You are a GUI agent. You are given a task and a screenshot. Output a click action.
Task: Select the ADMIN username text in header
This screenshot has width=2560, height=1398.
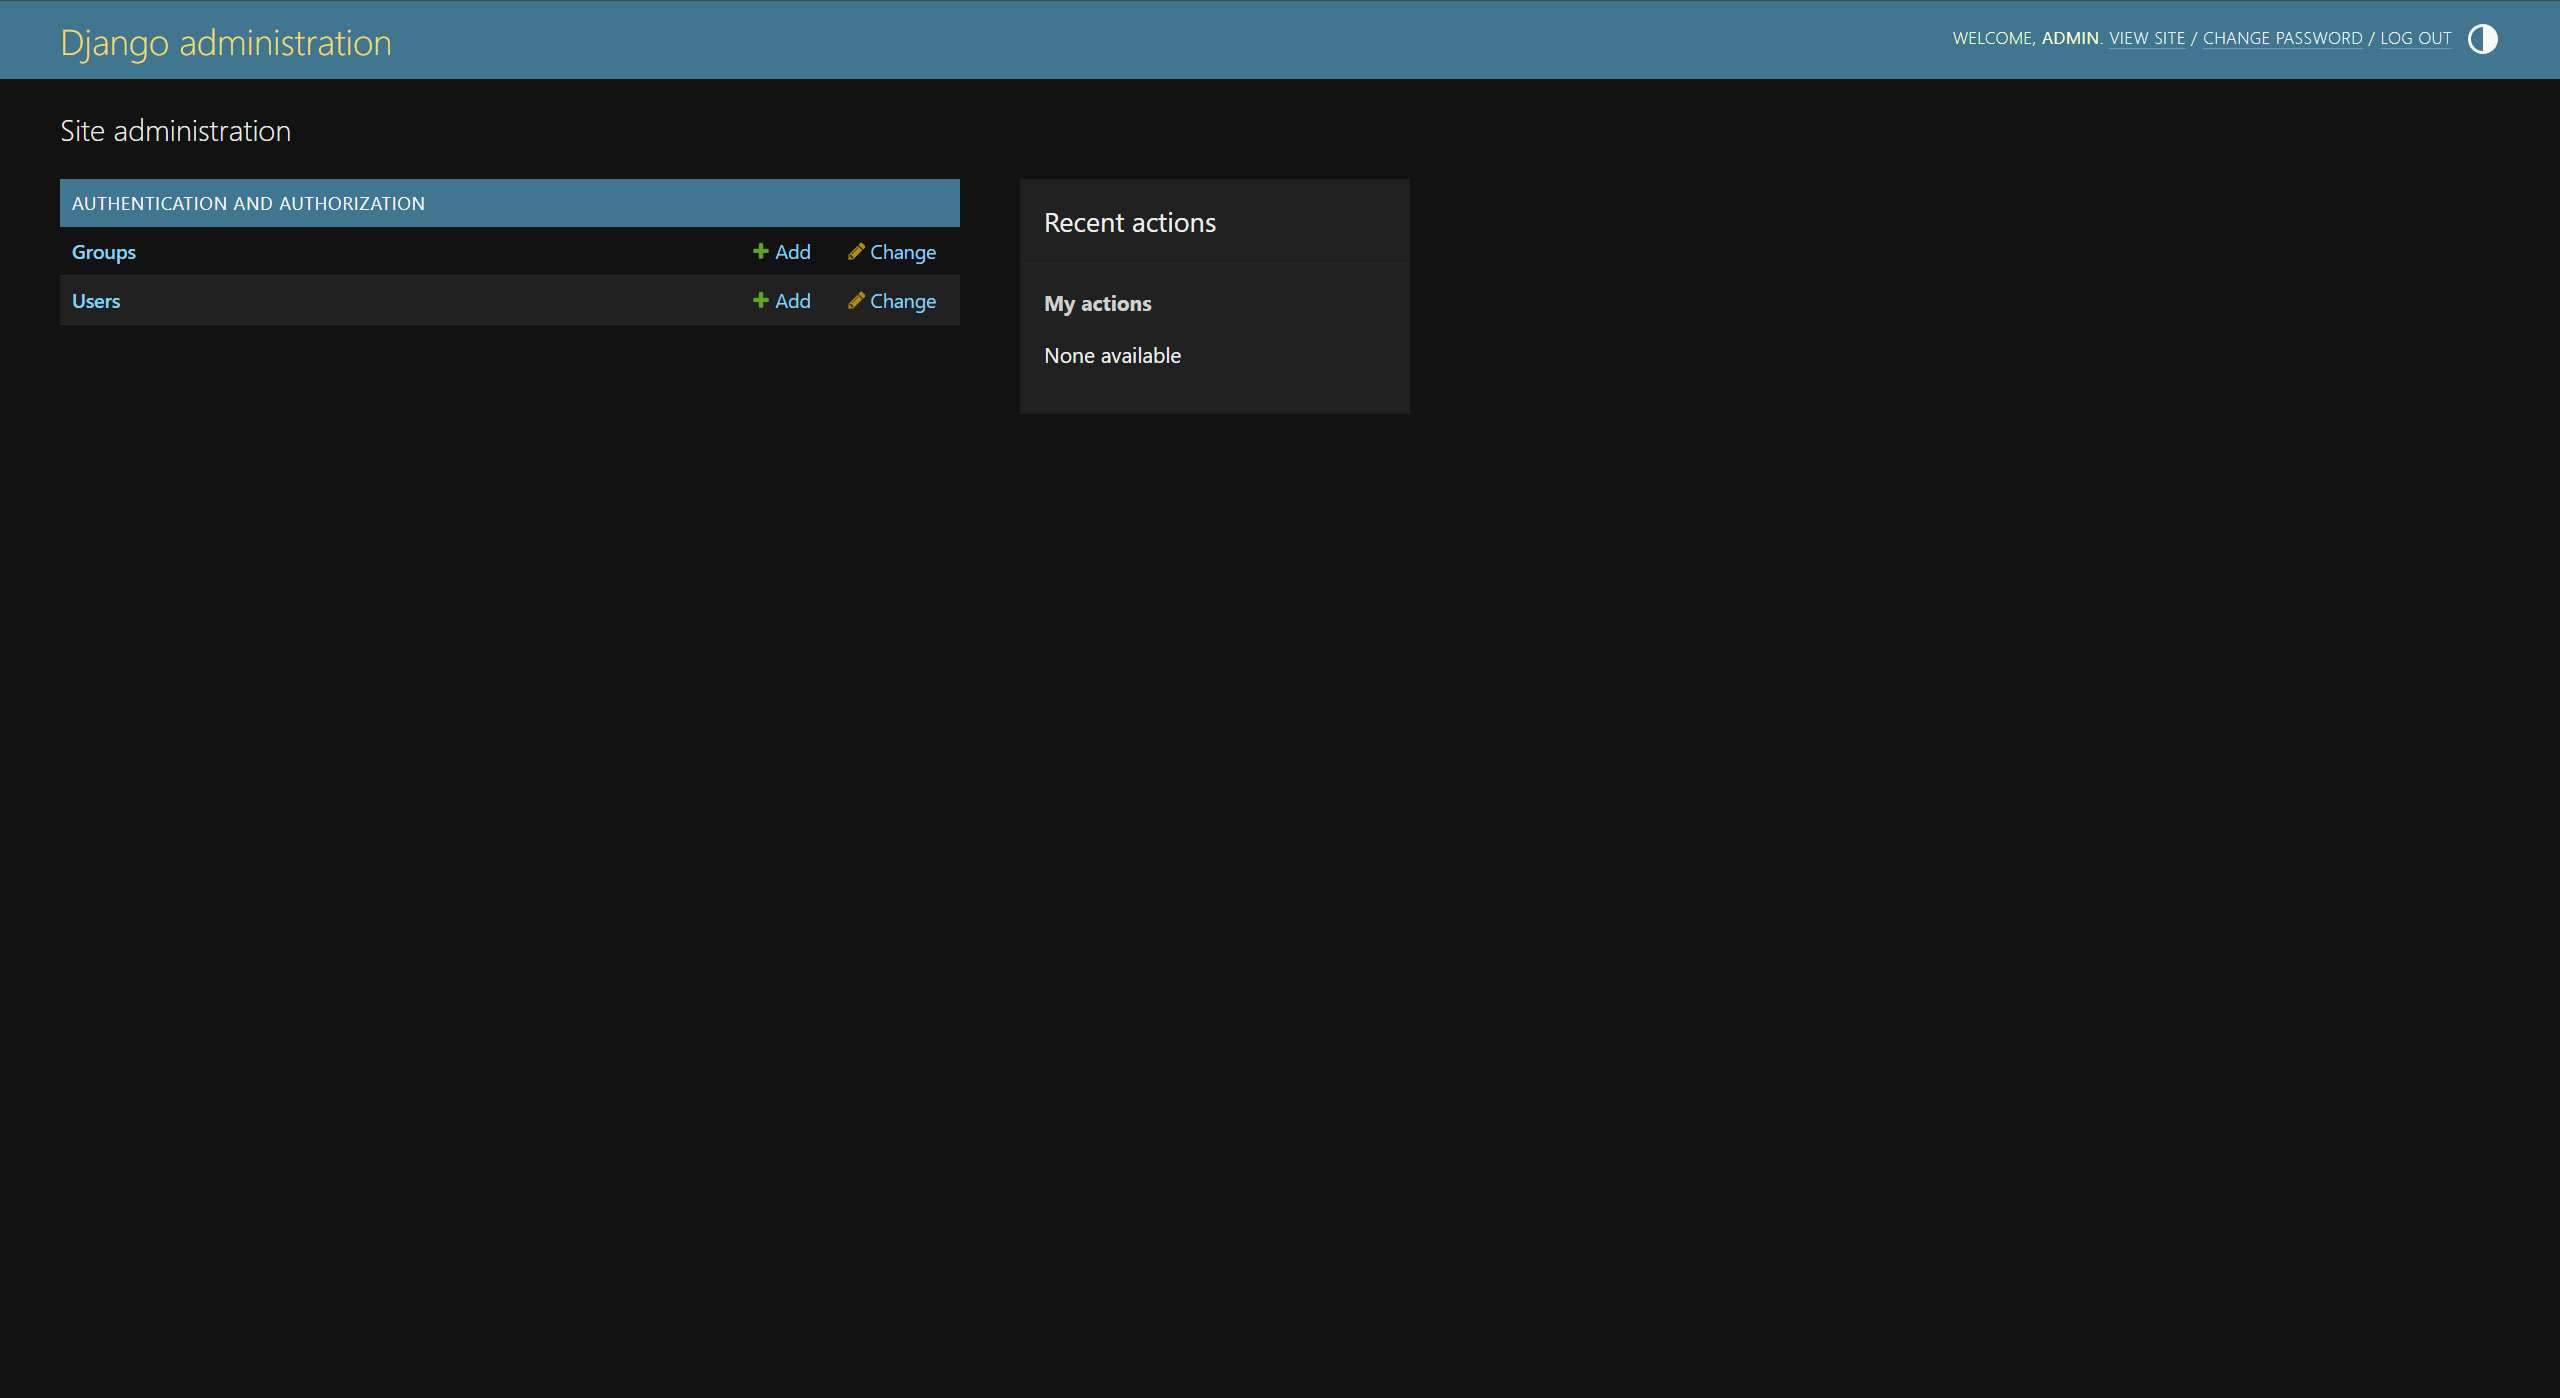2070,38
